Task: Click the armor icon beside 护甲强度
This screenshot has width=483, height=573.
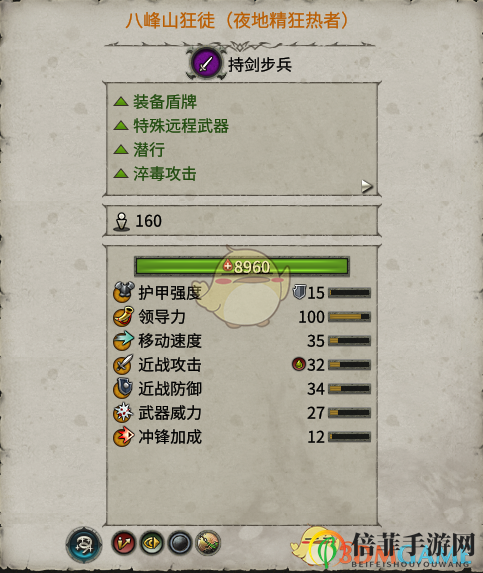Action: (123, 292)
